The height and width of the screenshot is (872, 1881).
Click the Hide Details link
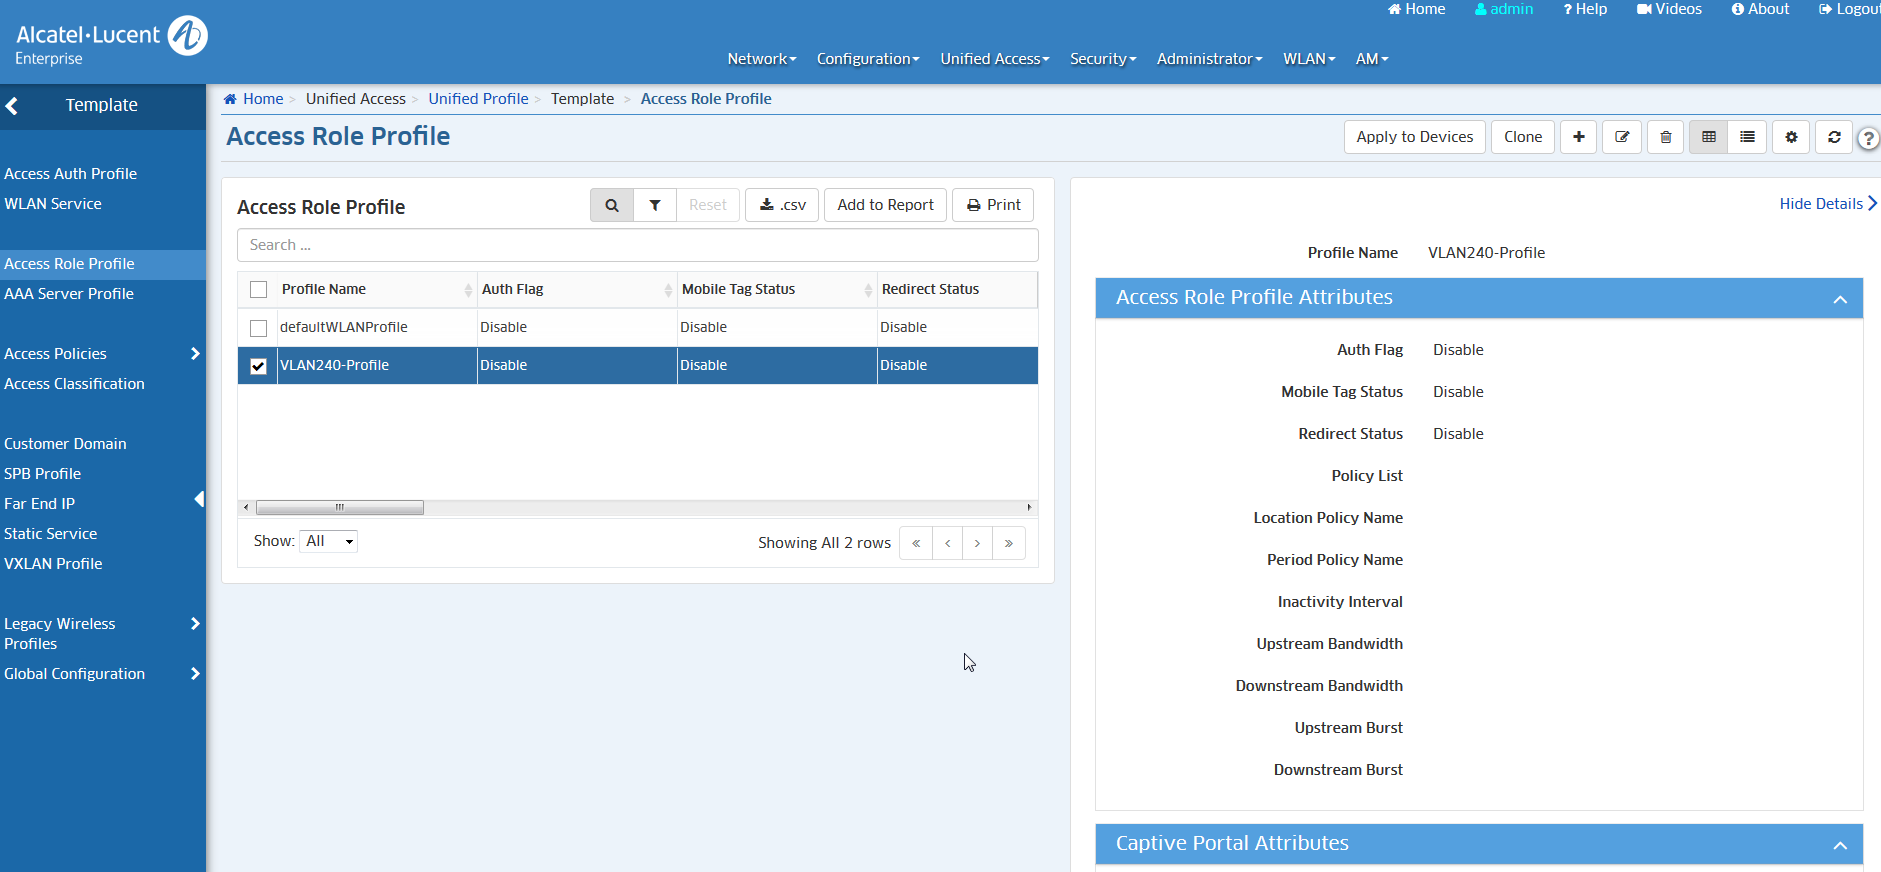pyautogui.click(x=1826, y=204)
